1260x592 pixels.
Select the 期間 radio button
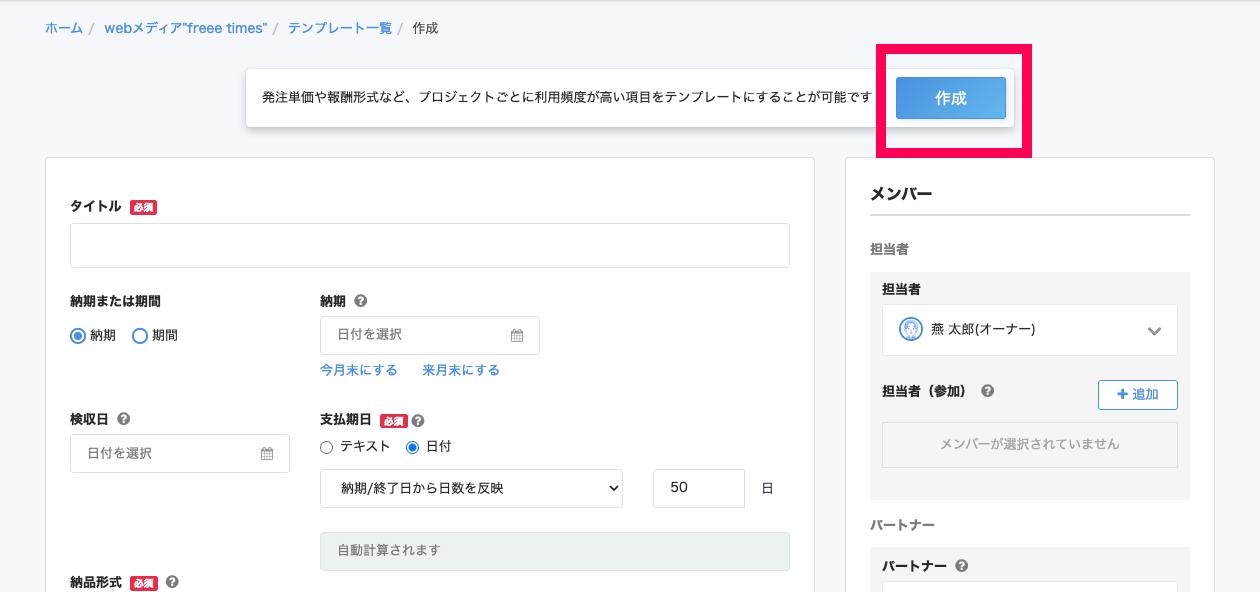[x=140, y=336]
